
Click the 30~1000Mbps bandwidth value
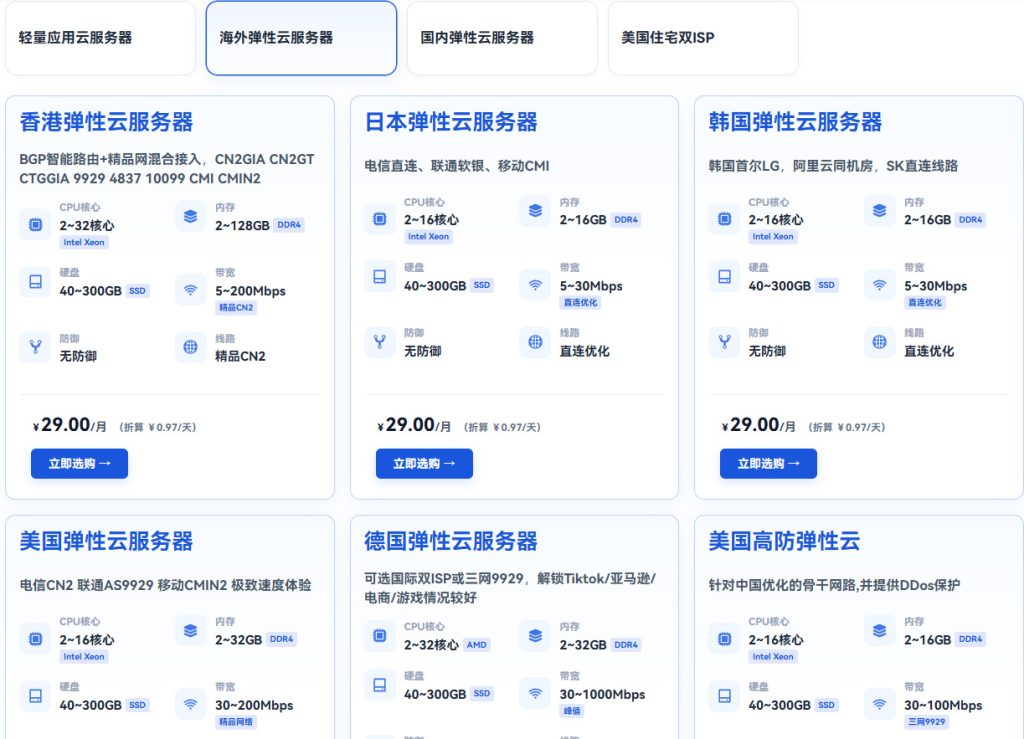point(602,694)
